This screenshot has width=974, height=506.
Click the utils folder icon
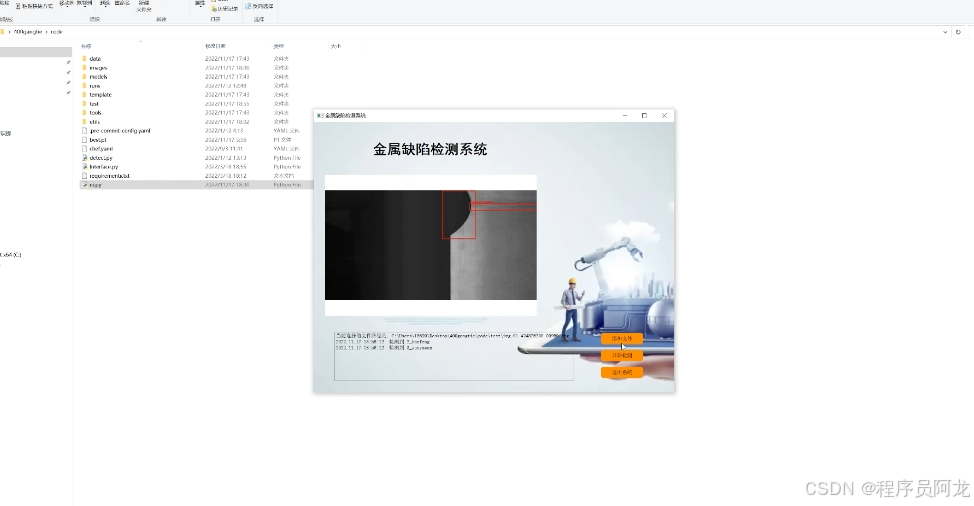[84, 122]
